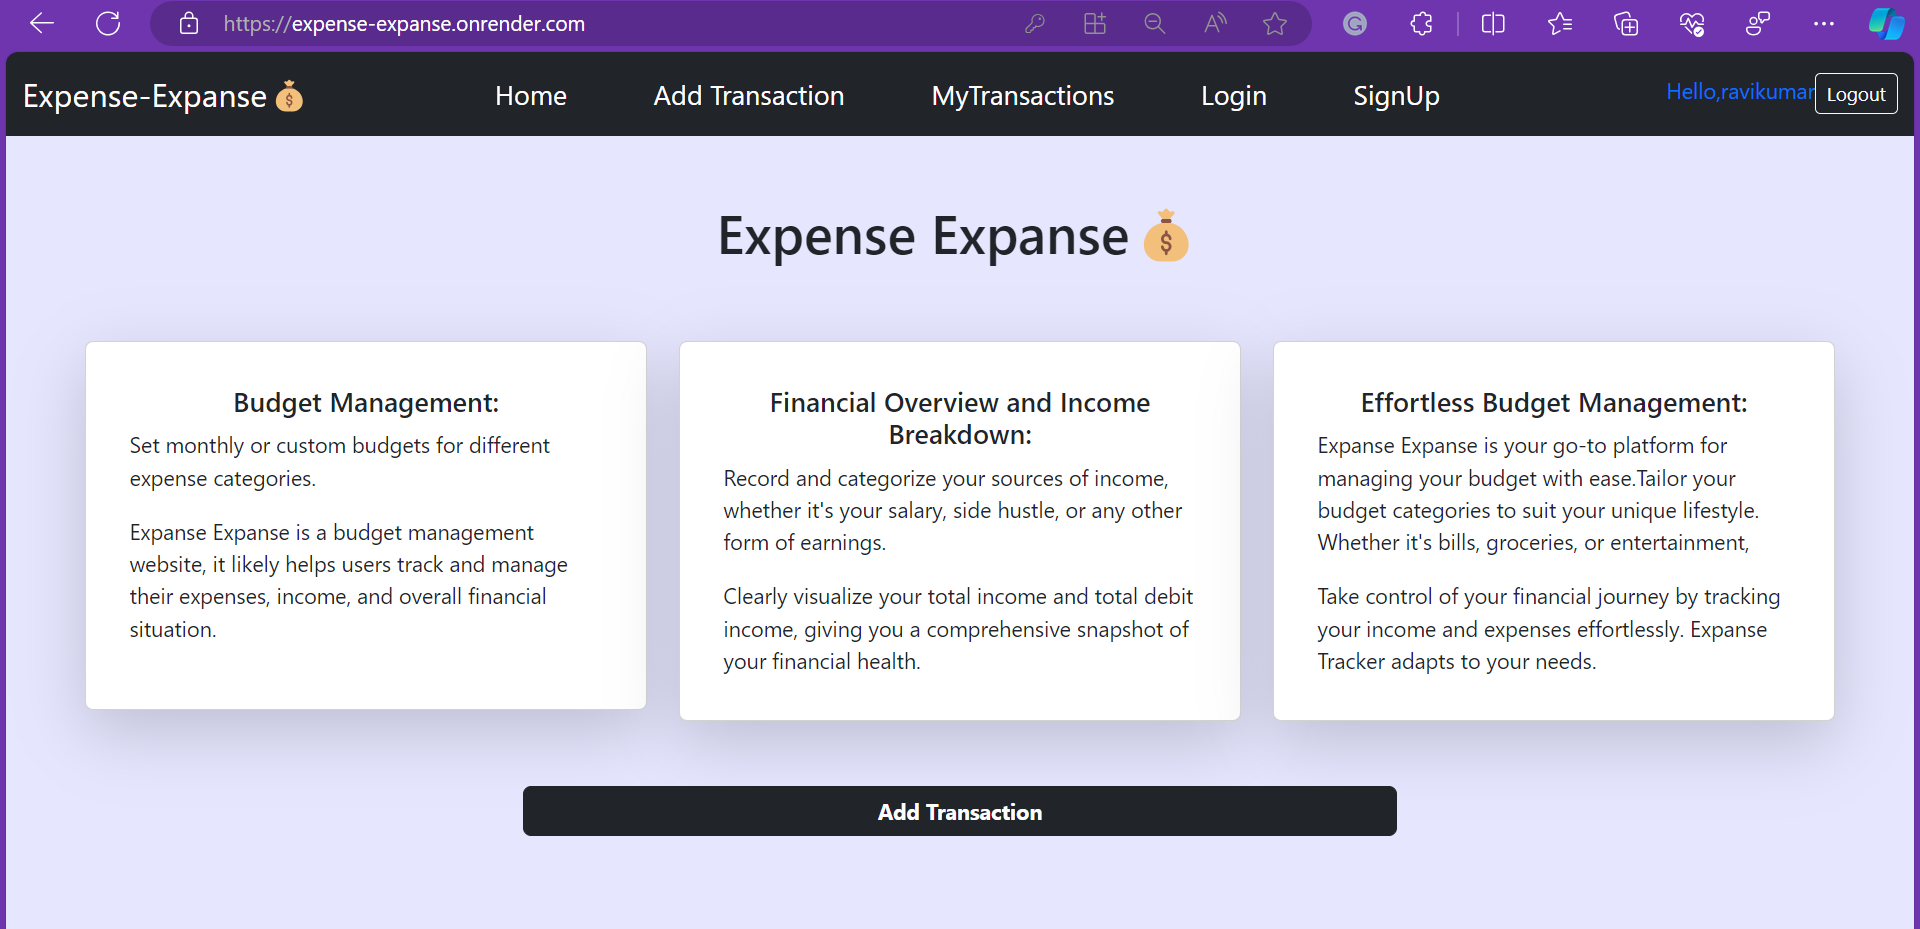The image size is (1920, 929).
Task: Open the favorites list icon
Action: (x=1560, y=23)
